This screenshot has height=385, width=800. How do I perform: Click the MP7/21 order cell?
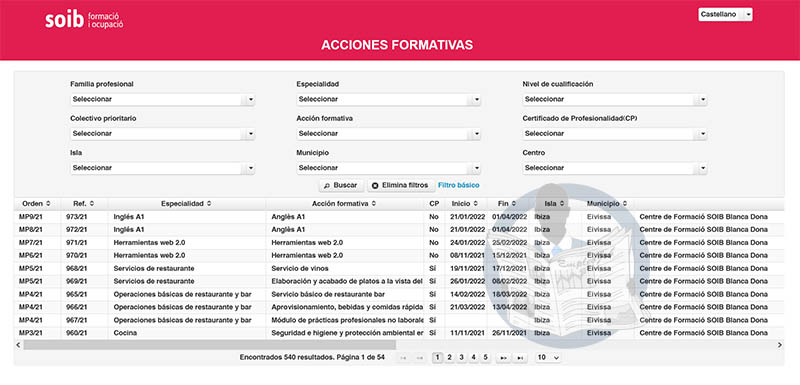coord(37,242)
